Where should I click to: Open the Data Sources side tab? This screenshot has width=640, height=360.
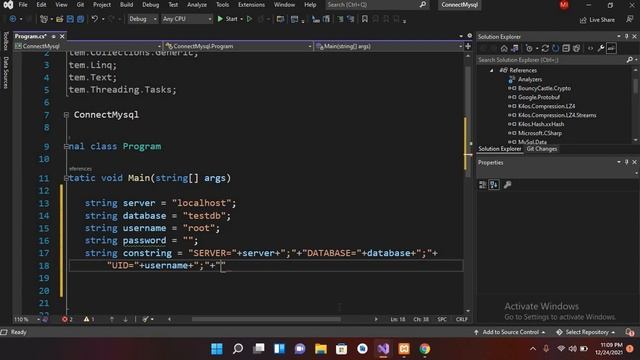coord(6,73)
